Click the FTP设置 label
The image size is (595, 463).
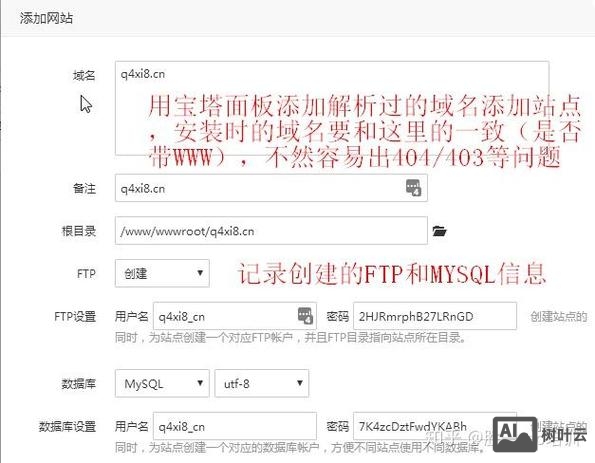[x=75, y=316]
